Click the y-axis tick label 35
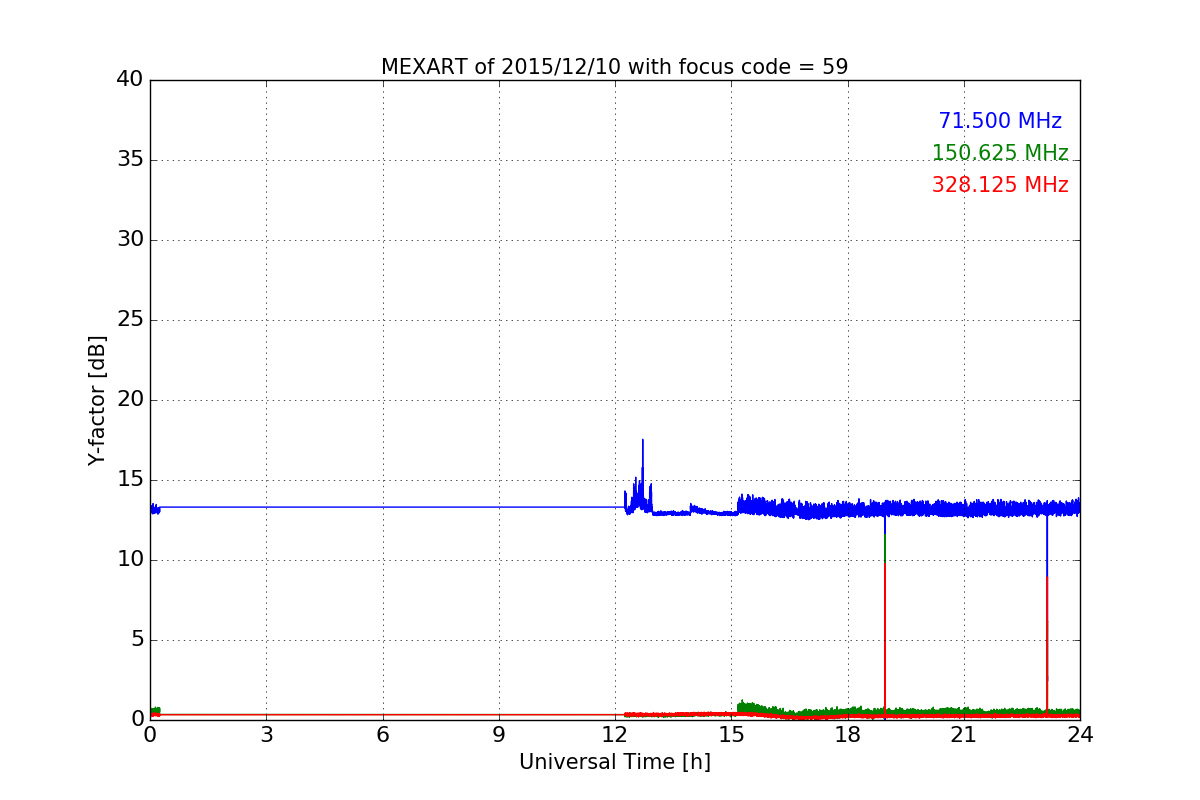 click(x=130, y=160)
